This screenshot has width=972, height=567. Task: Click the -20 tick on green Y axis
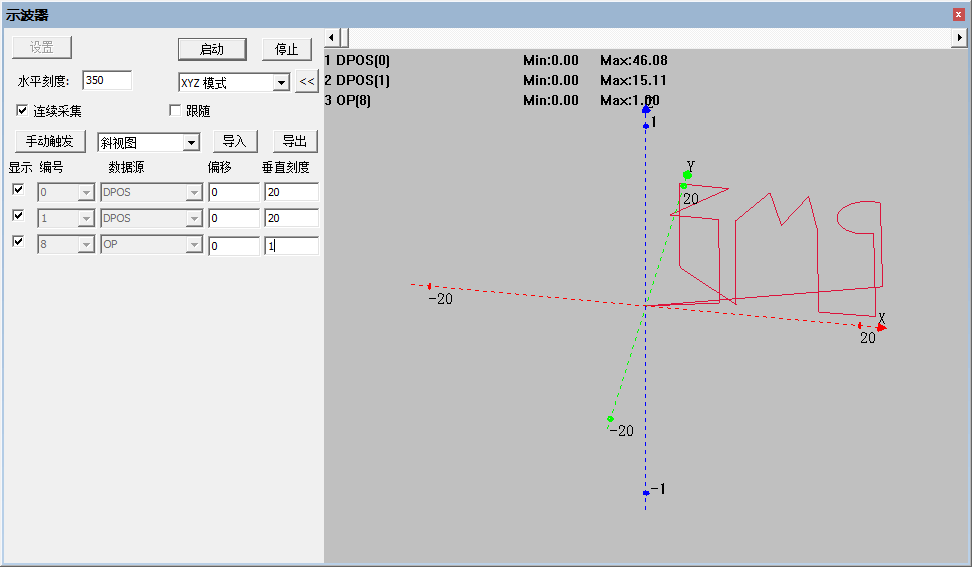(x=611, y=420)
